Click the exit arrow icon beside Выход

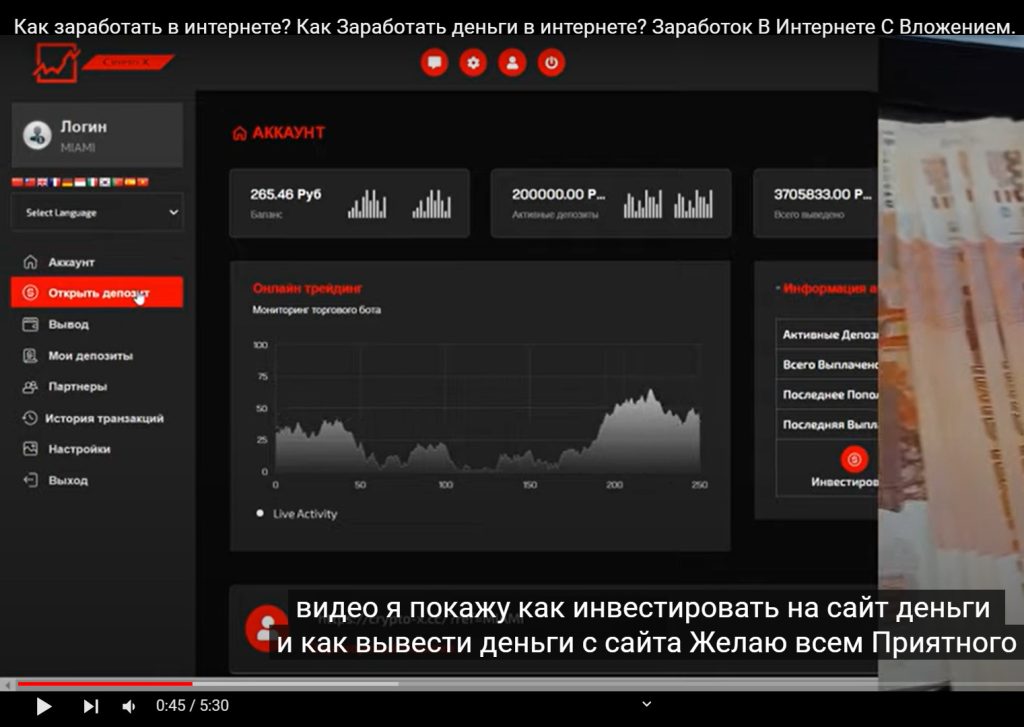(x=30, y=480)
